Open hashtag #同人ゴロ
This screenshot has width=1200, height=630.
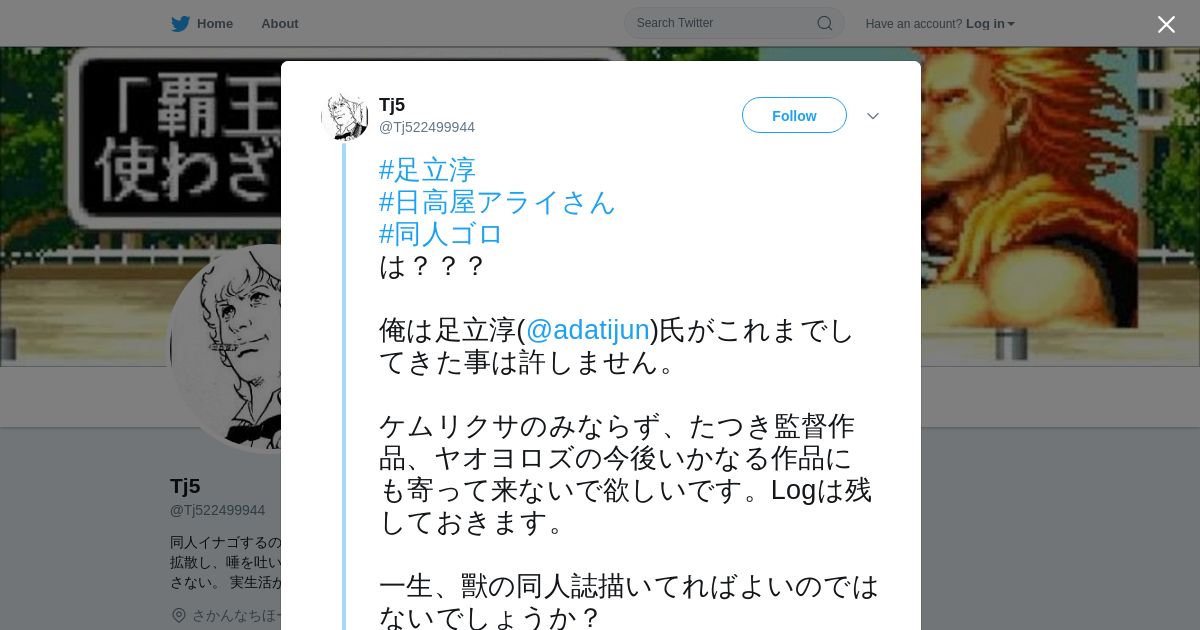(441, 234)
